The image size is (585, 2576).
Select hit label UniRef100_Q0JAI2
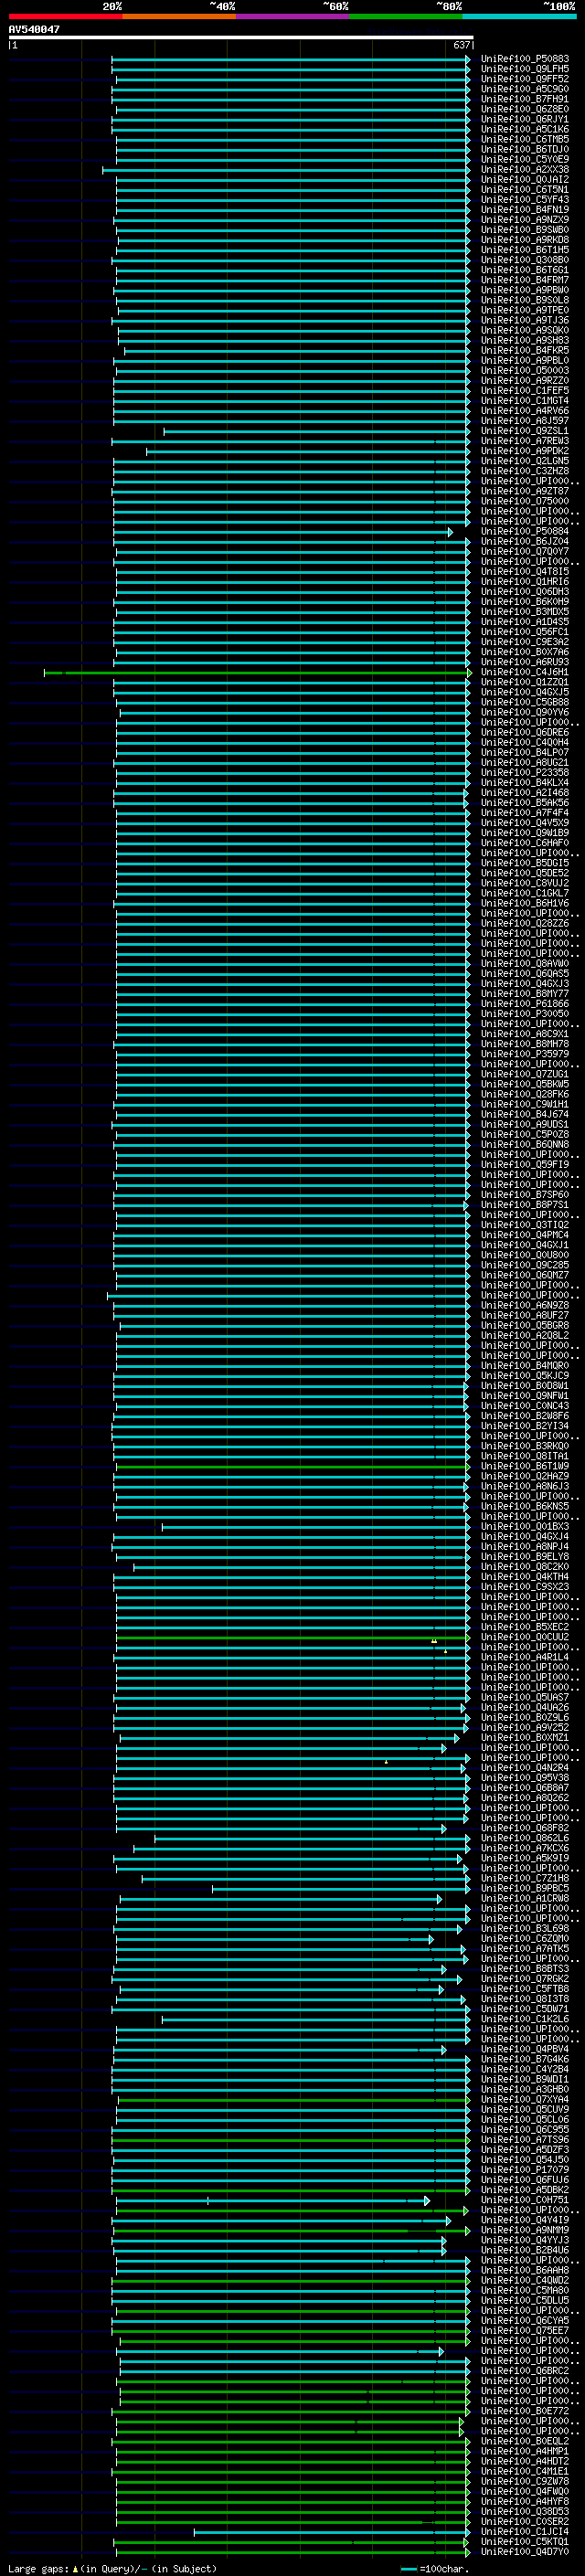[x=525, y=179]
